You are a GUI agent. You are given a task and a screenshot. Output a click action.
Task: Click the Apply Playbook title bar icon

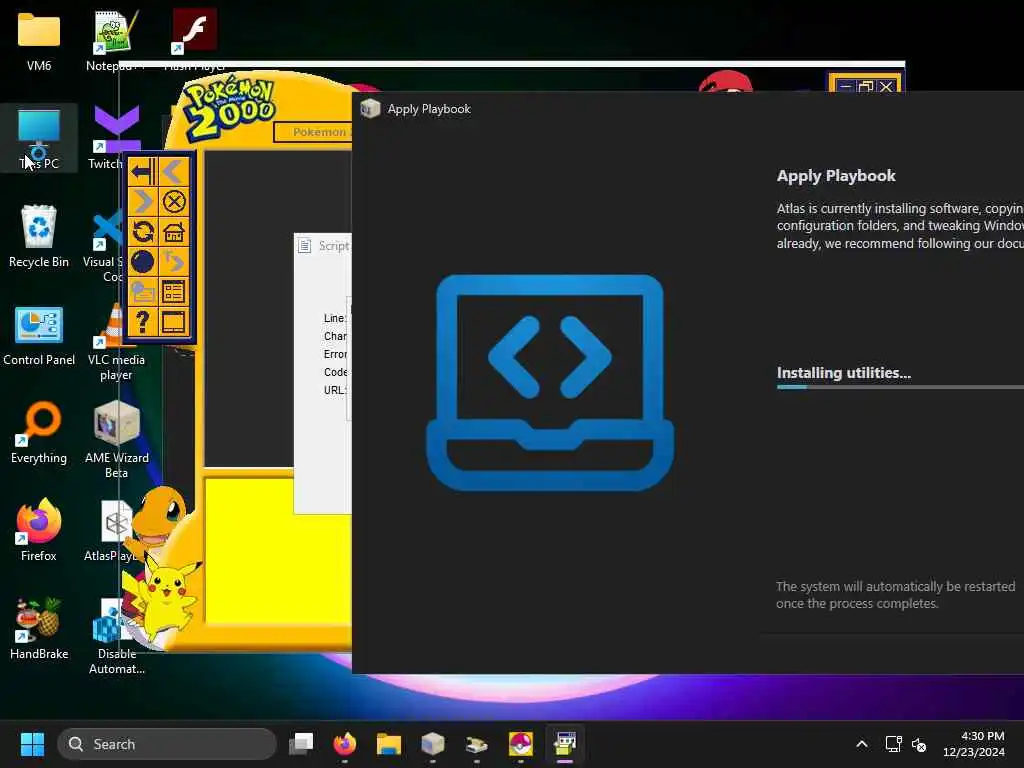(370, 108)
